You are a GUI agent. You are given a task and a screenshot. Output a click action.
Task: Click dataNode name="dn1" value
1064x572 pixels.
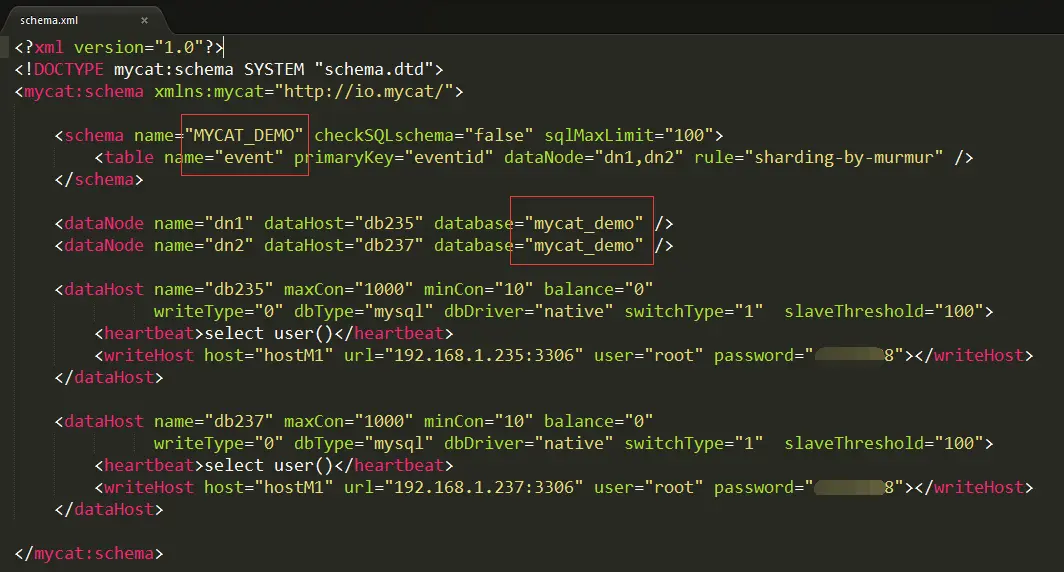tap(229, 223)
